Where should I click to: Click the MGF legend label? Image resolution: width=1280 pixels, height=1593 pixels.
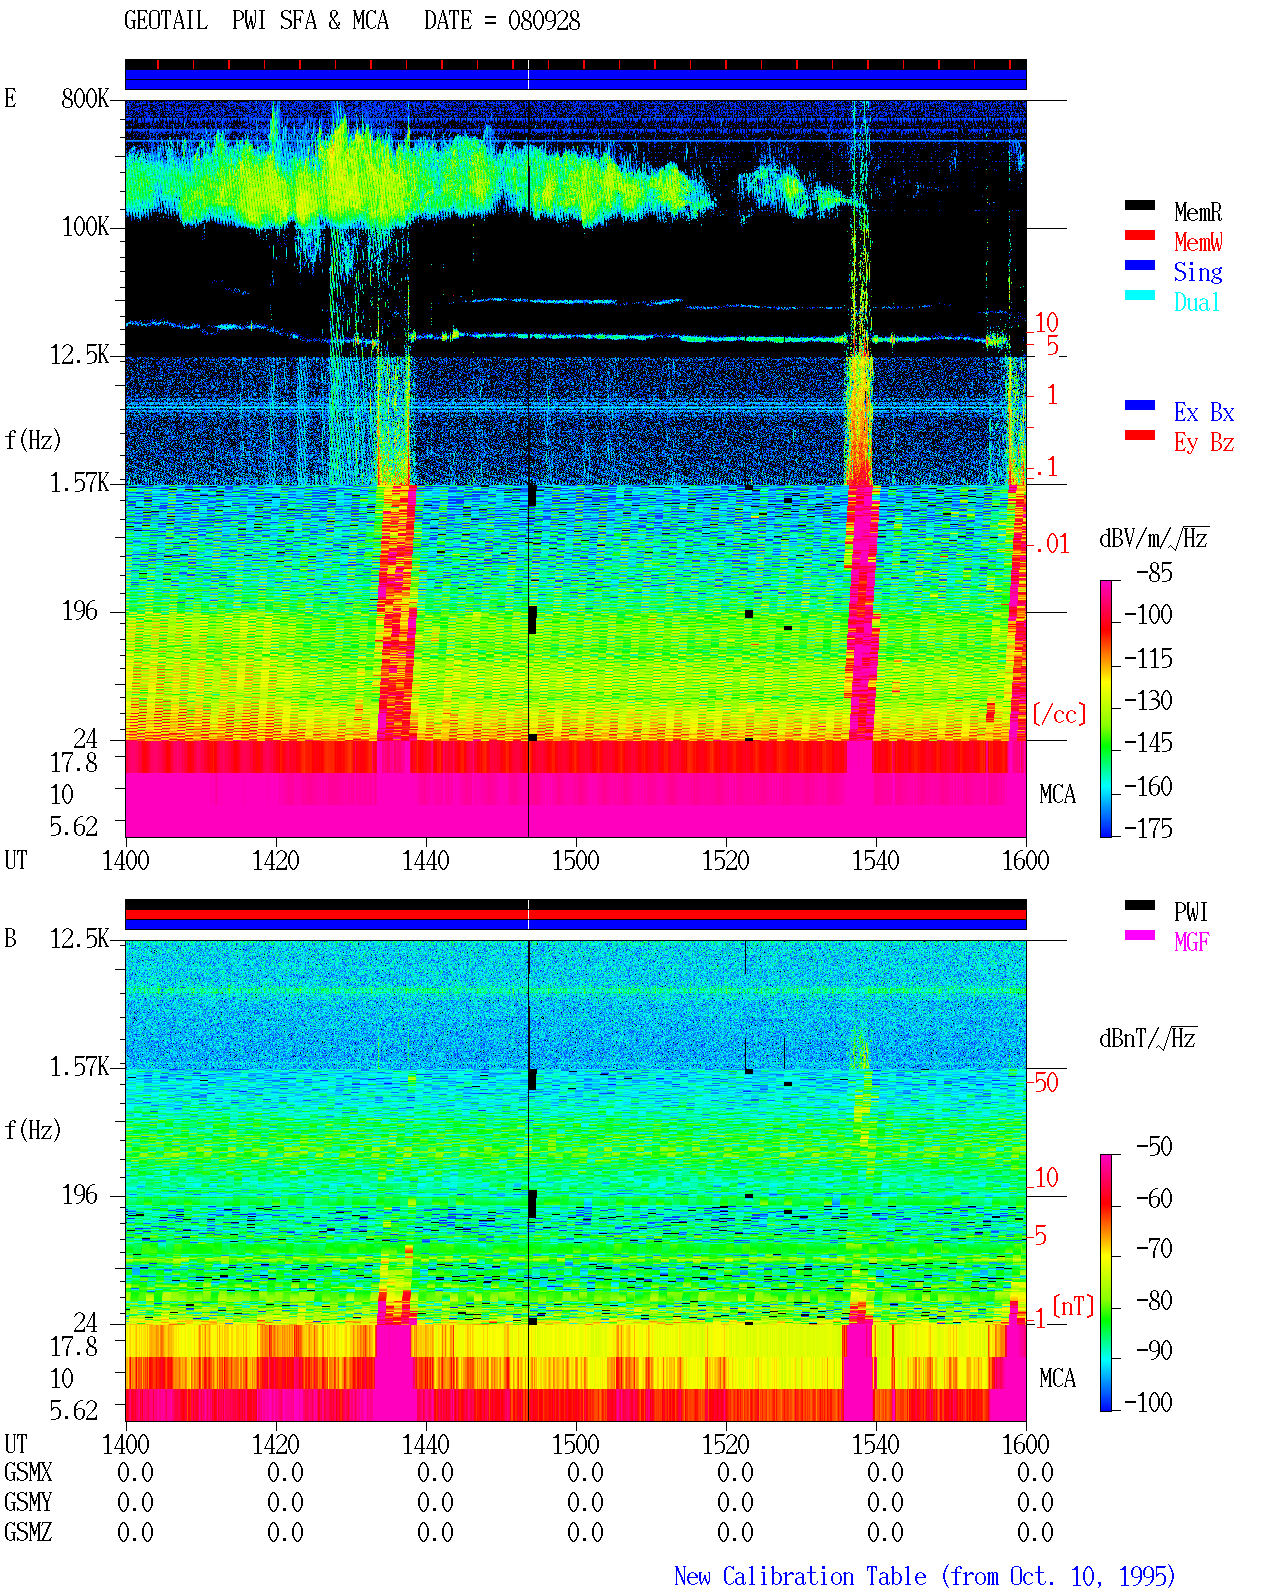tap(1192, 942)
